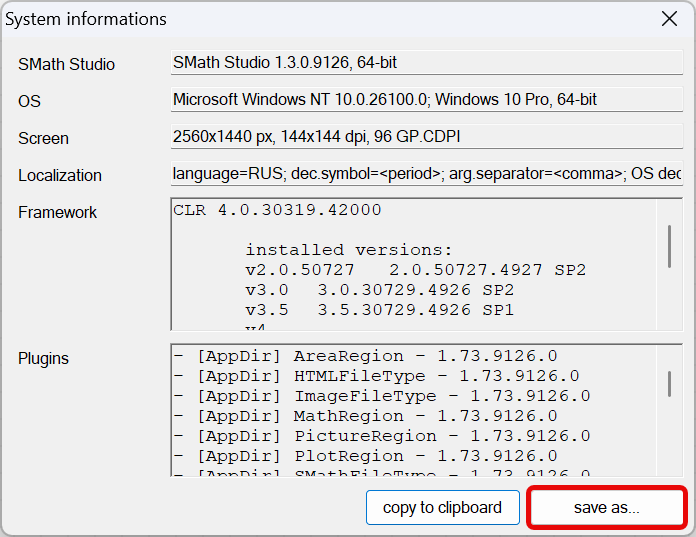Focus the Localization settings field
The width and height of the screenshot is (696, 537).
427,174
